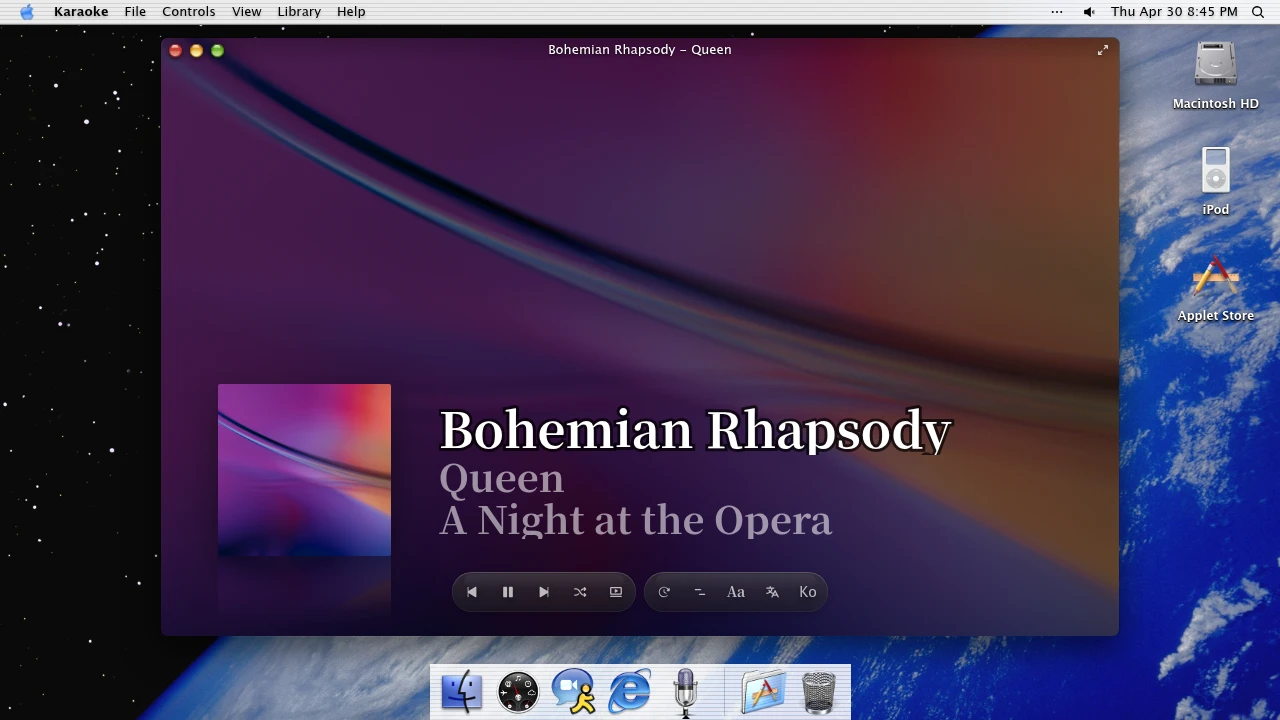Skip to the next track
Image resolution: width=1280 pixels, height=720 pixels.
coord(544,592)
